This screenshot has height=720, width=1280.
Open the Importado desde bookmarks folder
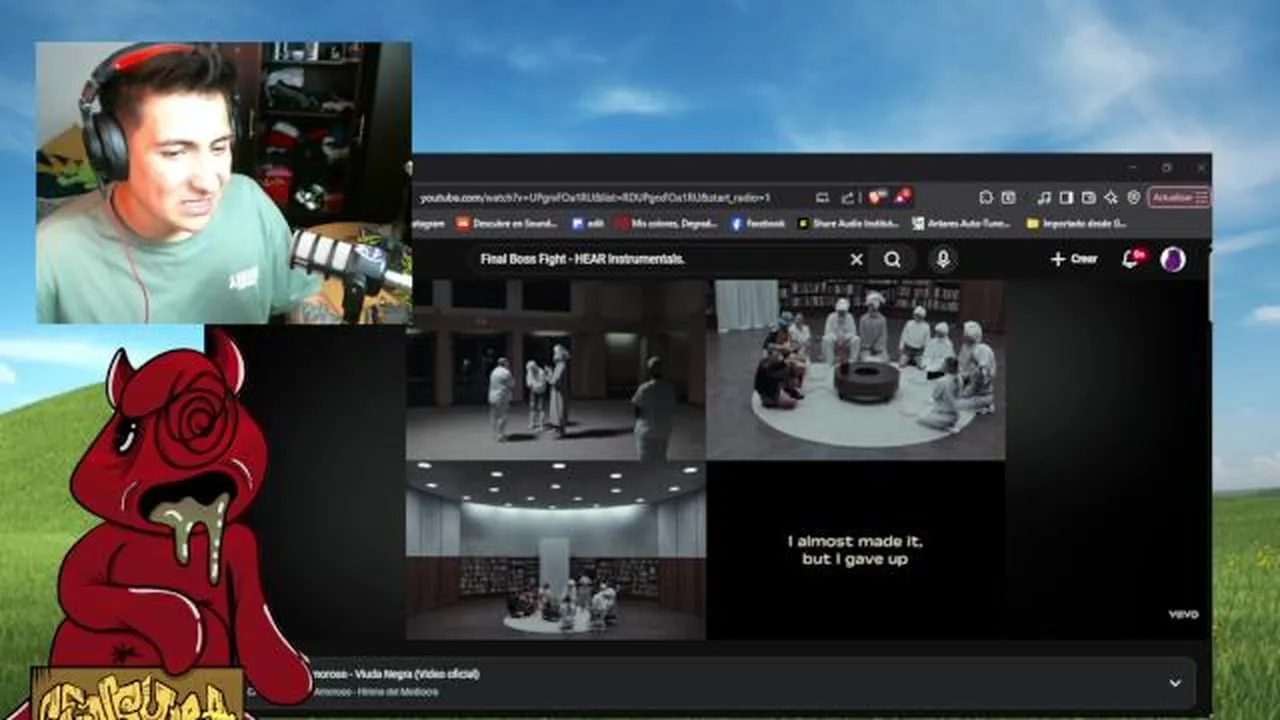coord(1077,223)
